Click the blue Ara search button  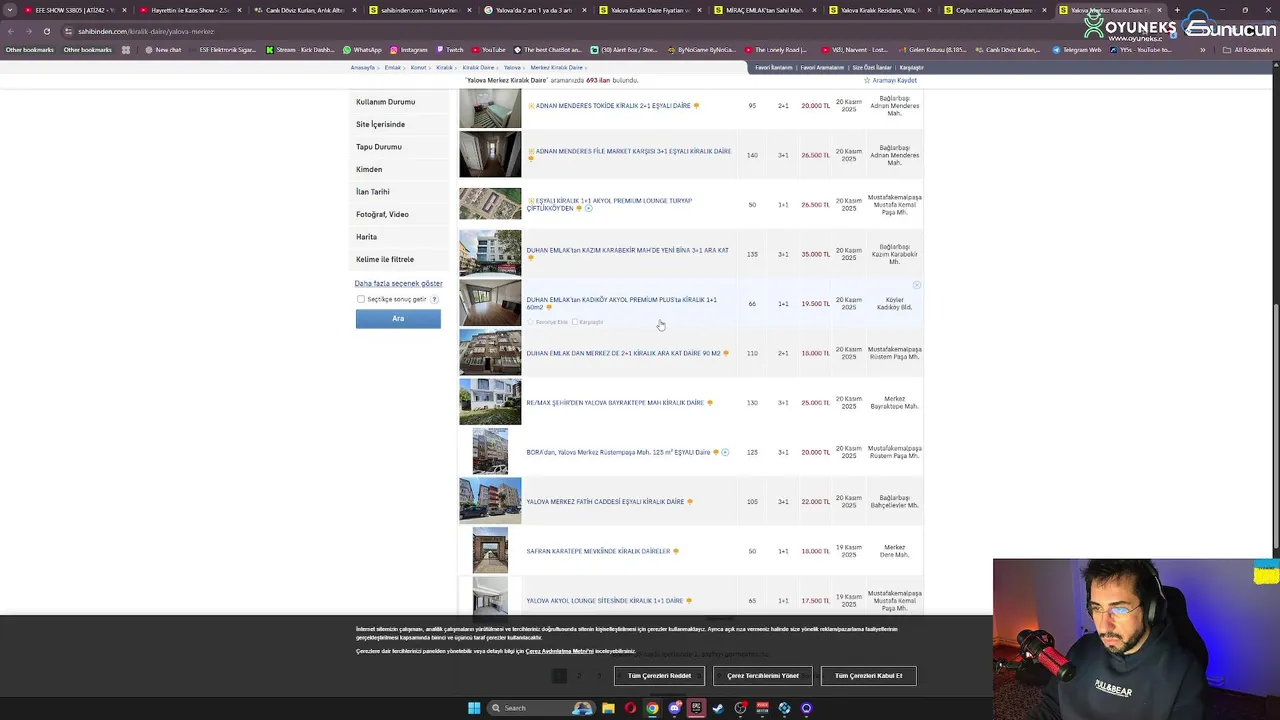click(x=398, y=319)
